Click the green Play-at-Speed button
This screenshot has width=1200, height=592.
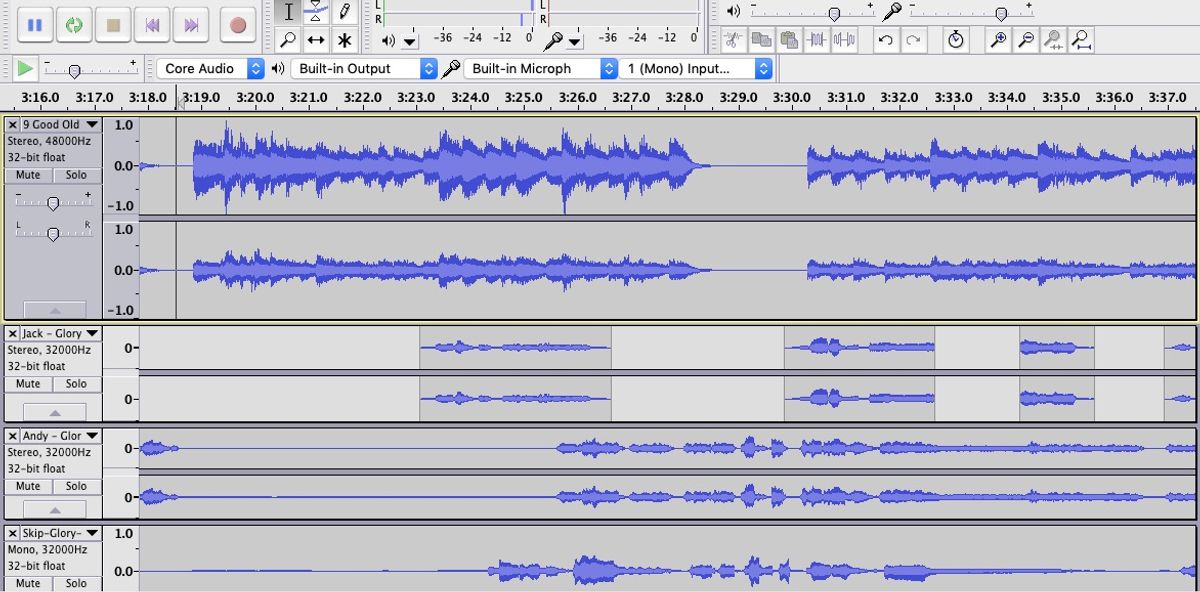point(25,69)
